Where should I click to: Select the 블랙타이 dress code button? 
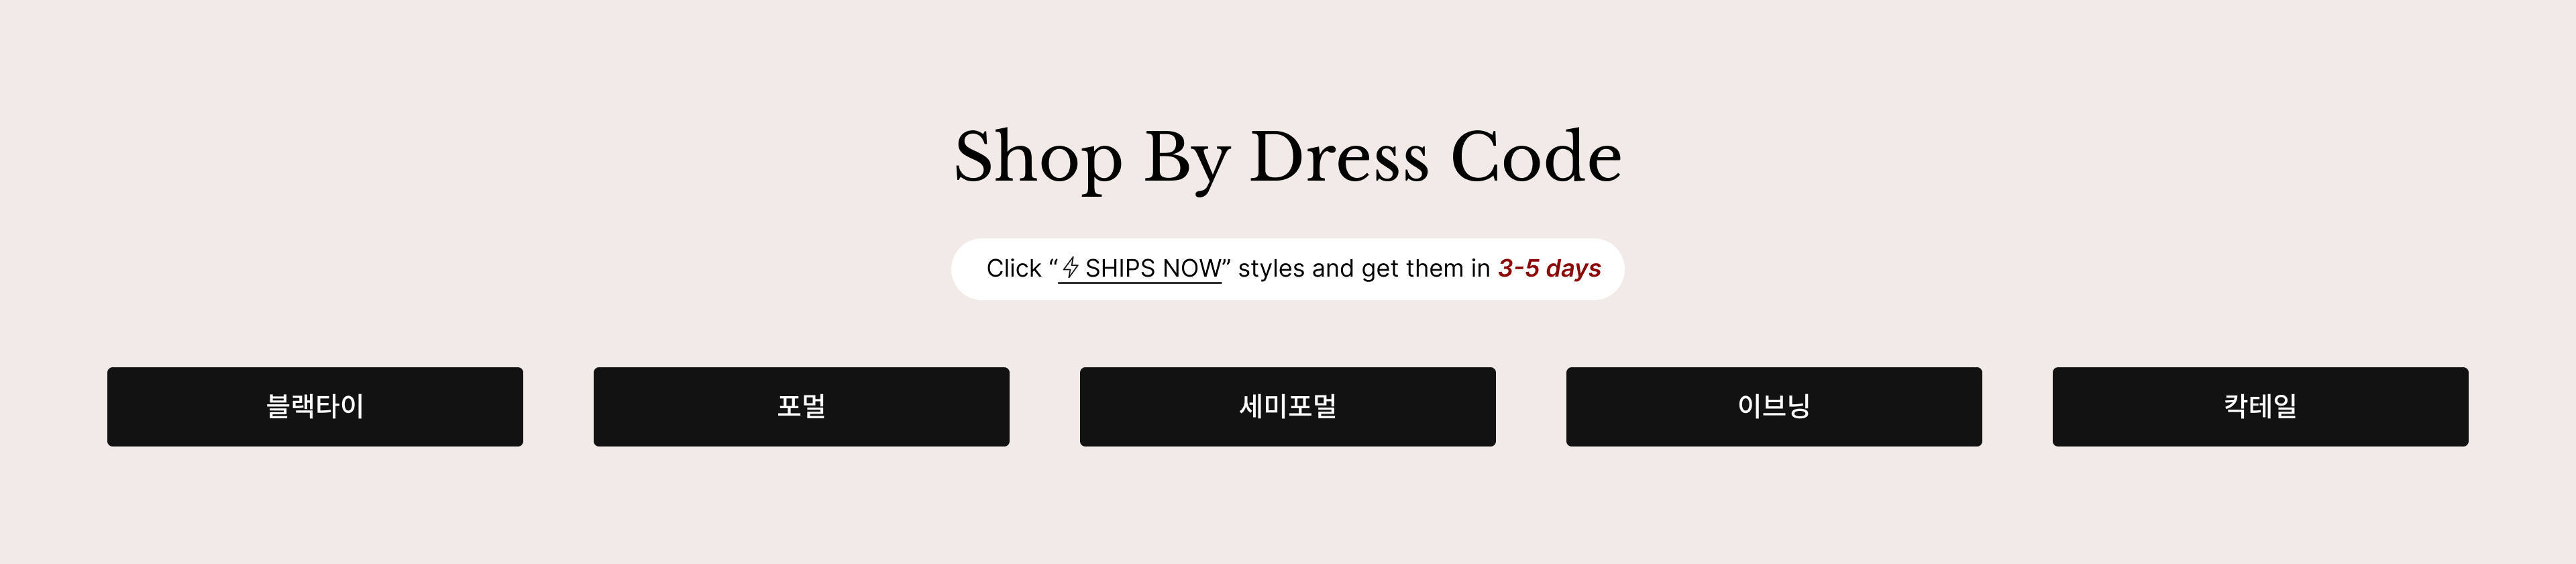pyautogui.click(x=315, y=406)
